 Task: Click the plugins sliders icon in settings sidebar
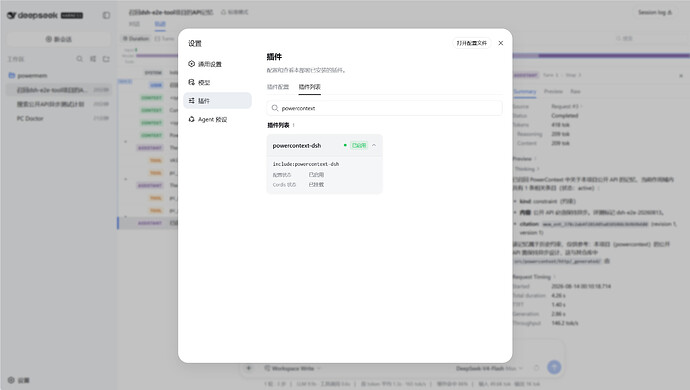pos(191,101)
